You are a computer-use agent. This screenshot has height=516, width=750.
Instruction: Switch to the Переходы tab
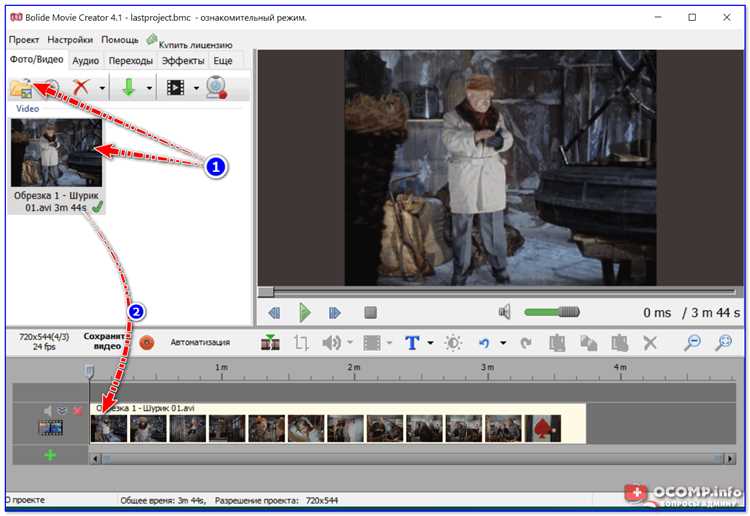pos(131,61)
